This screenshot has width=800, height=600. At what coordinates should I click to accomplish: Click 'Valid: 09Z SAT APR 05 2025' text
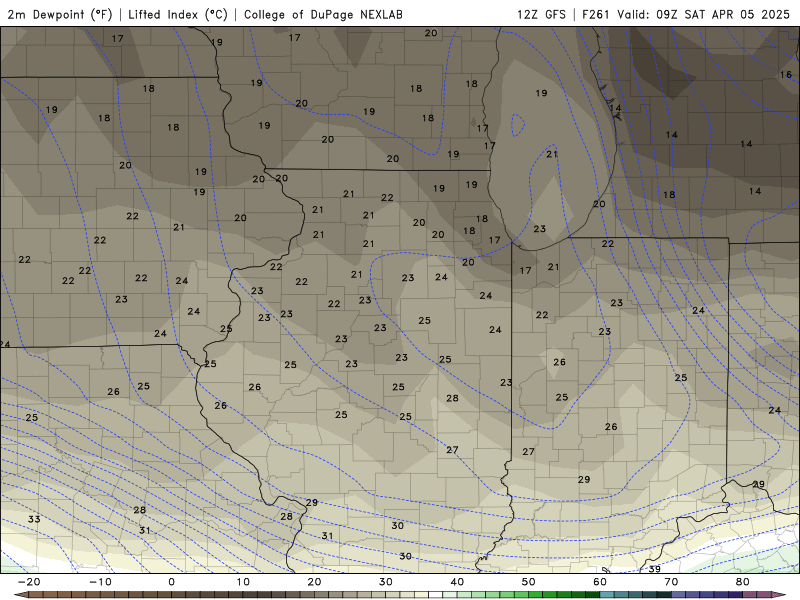coord(703,14)
